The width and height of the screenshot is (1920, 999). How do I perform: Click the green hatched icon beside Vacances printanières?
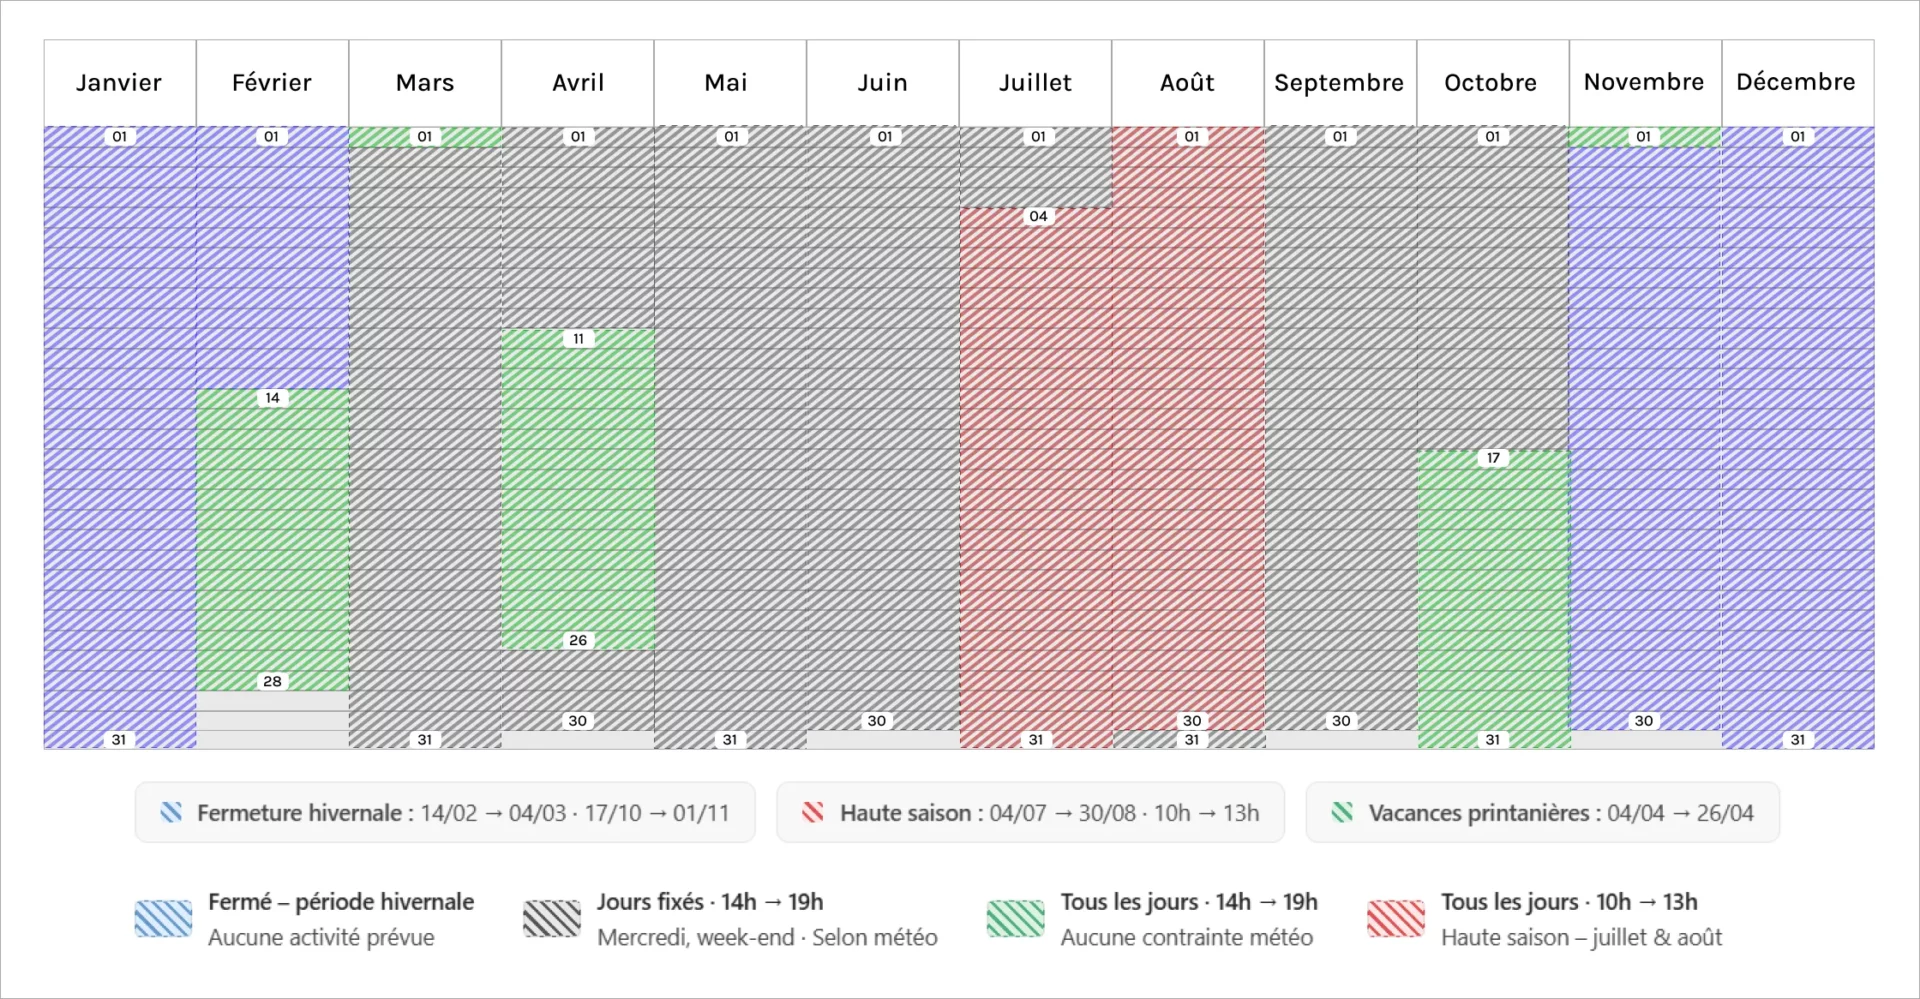(x=1342, y=812)
